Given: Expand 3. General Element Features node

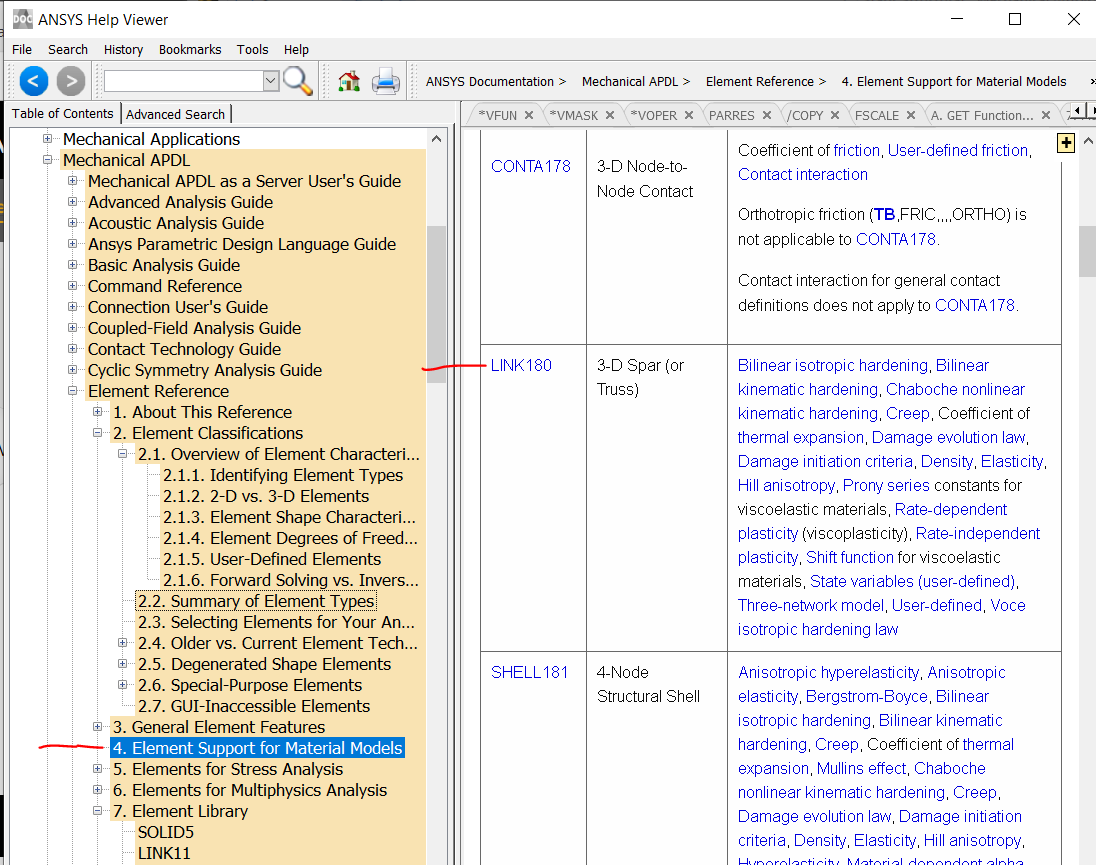Looking at the screenshot, I should tap(97, 727).
